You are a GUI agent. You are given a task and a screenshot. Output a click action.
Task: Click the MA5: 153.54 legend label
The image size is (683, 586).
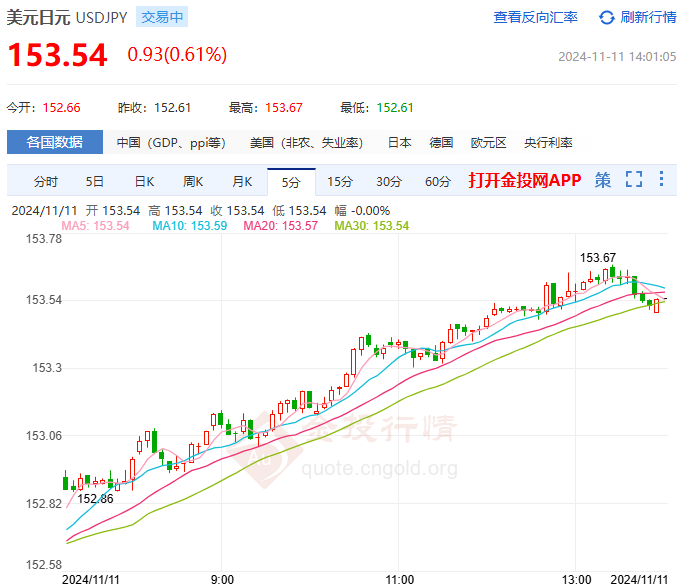click(x=95, y=226)
